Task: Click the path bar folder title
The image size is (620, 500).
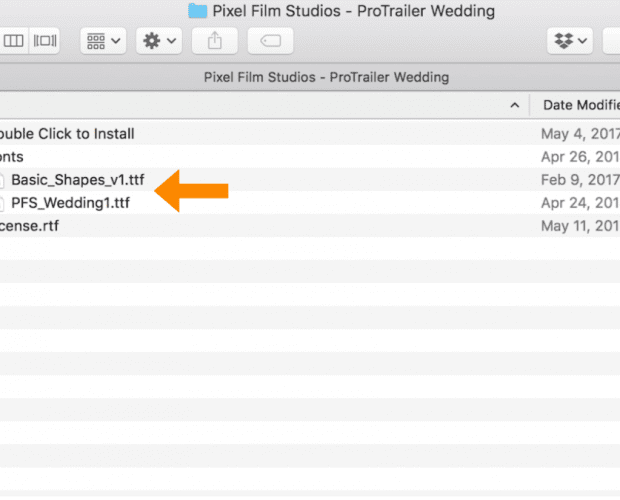Action: 326,77
